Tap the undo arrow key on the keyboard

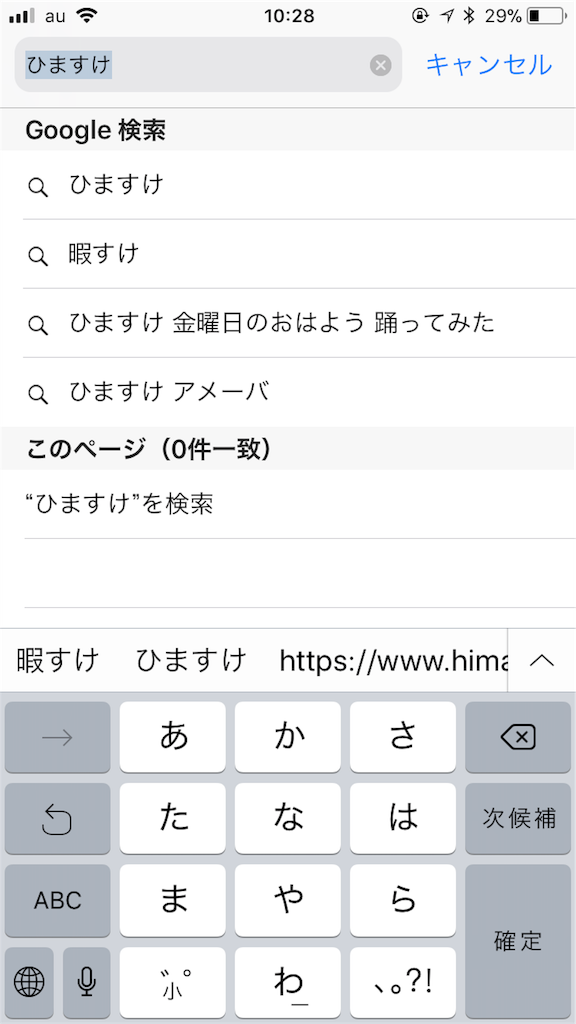click(x=57, y=819)
